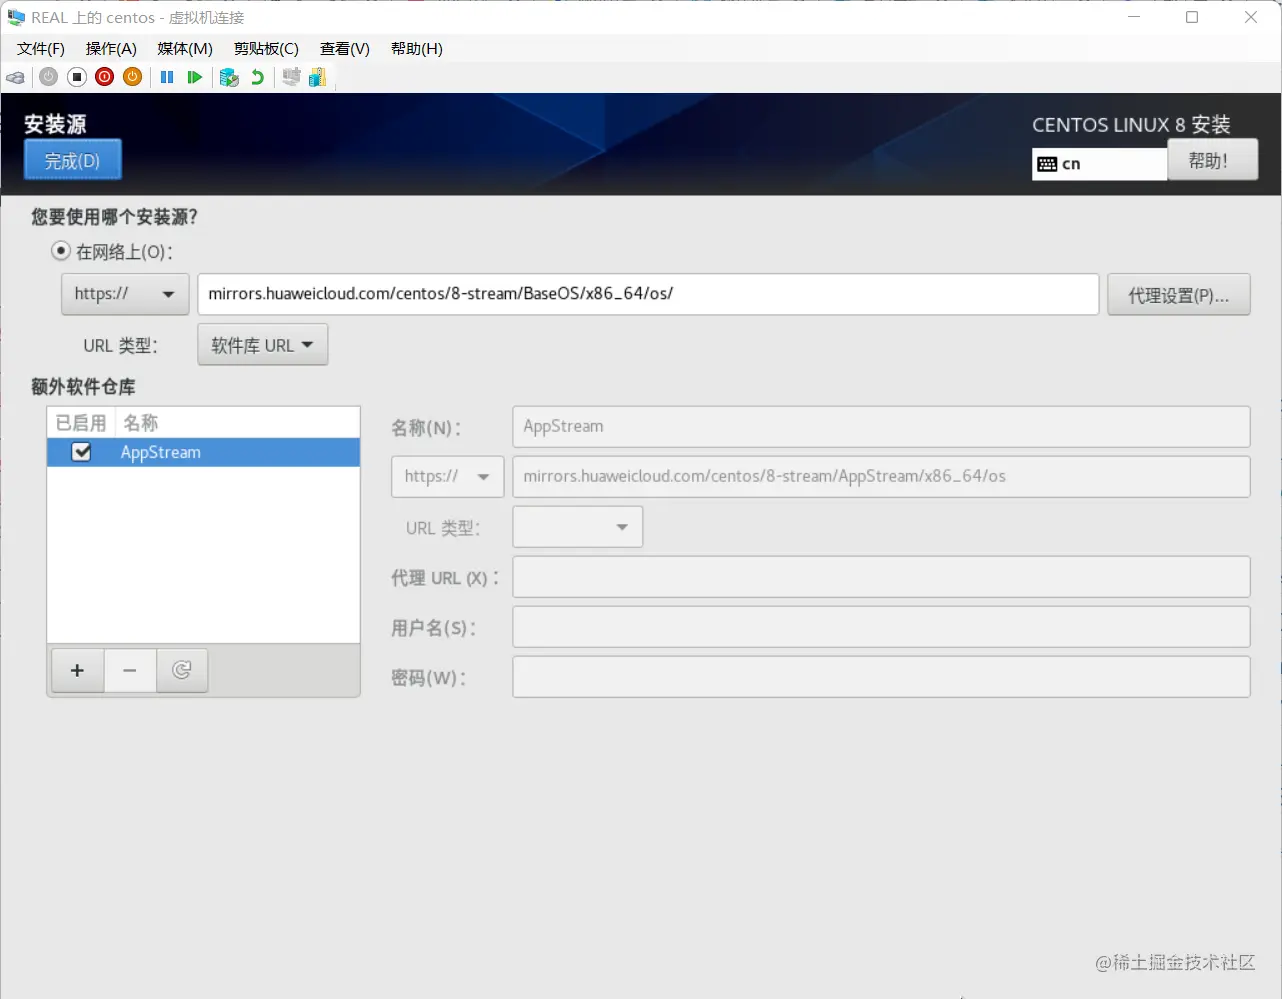Click the repository reset refresh icon
Screen dimensions: 1282x999
[181, 670]
